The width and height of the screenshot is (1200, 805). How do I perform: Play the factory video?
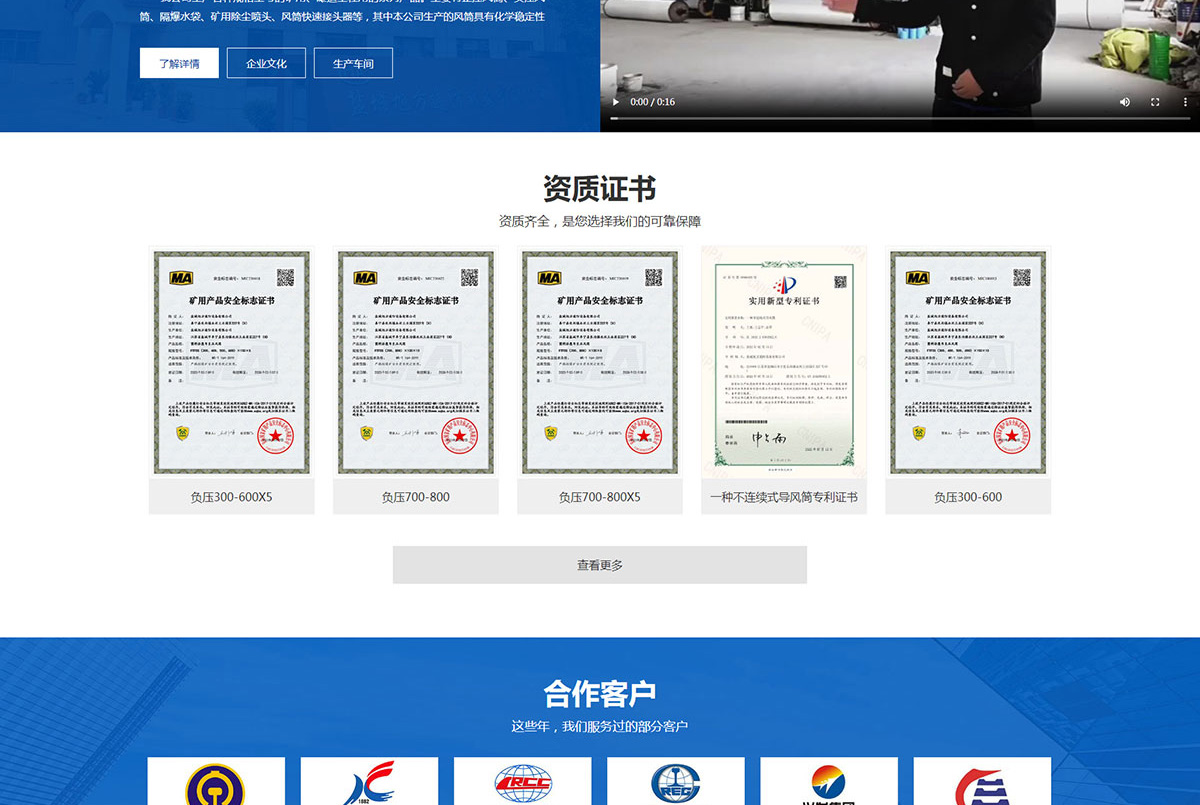pos(616,102)
